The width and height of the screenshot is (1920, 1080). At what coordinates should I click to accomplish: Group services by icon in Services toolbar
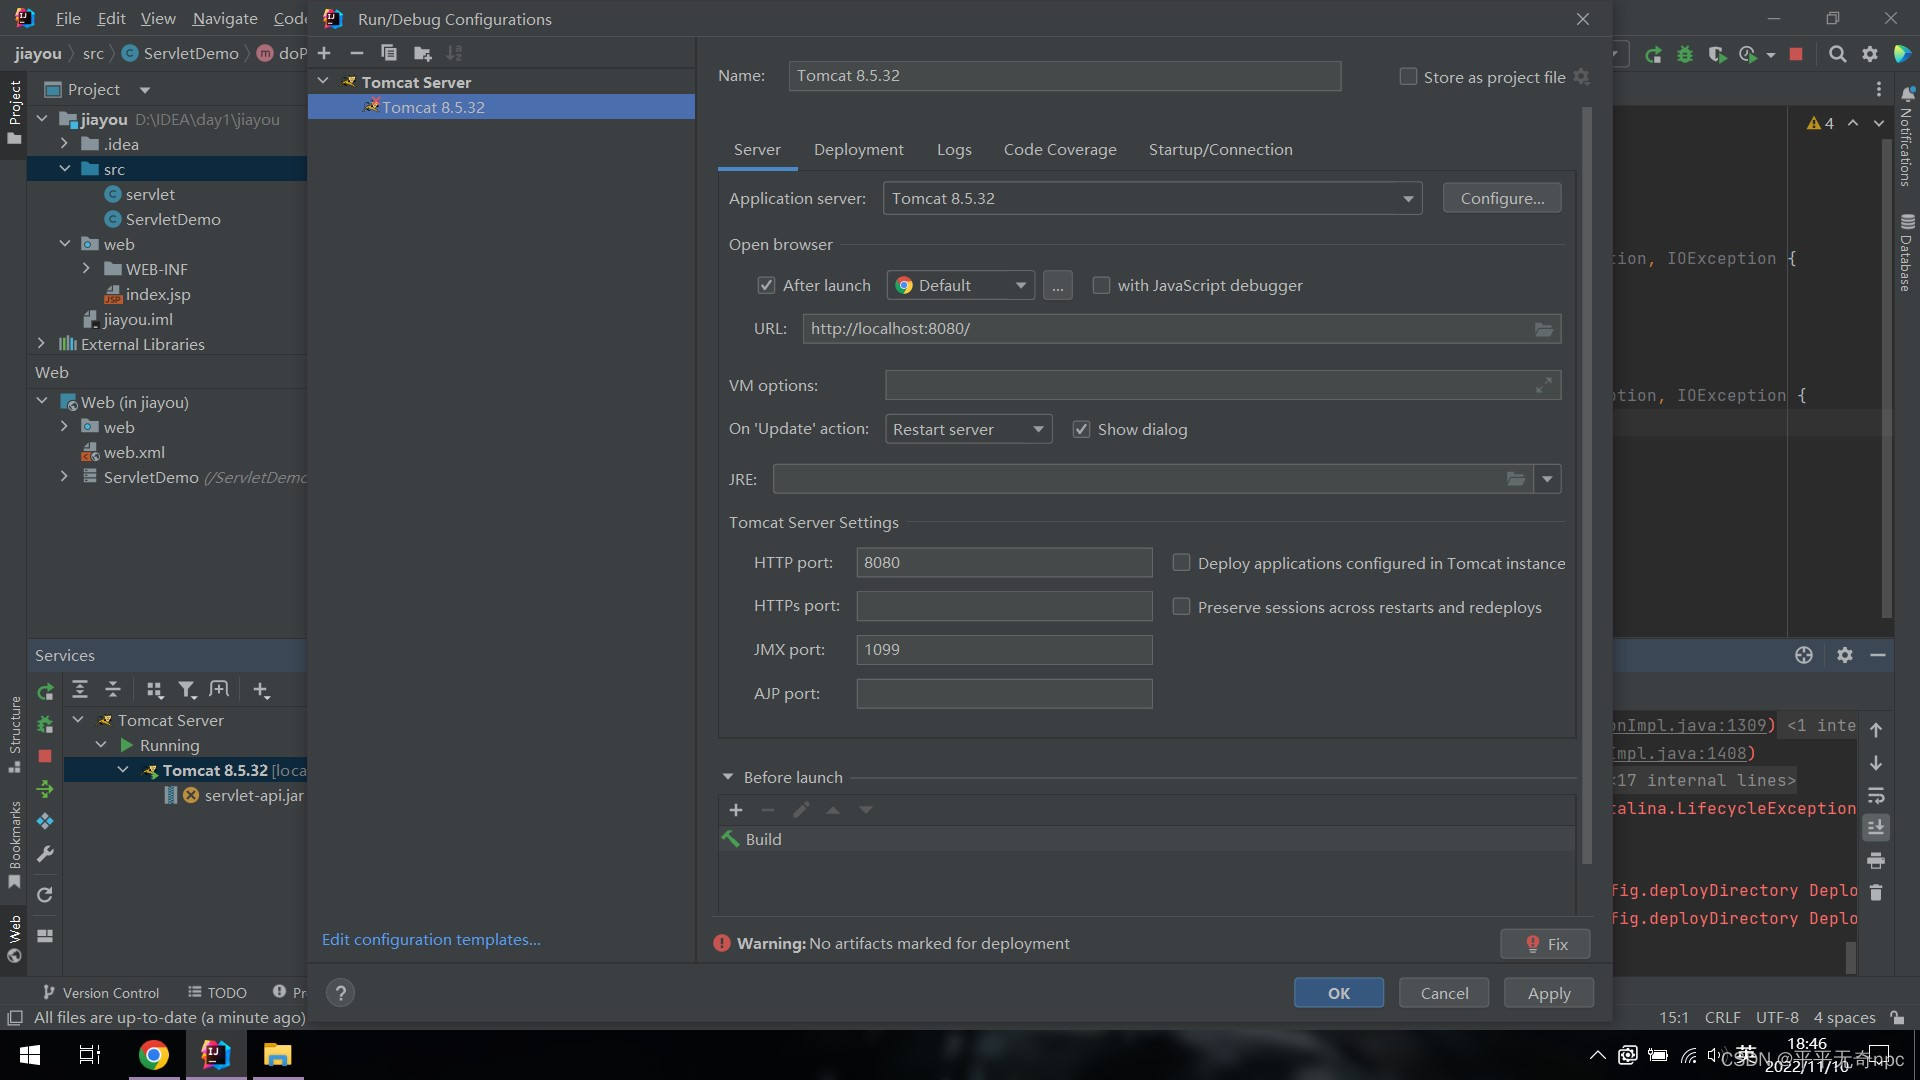pos(154,690)
